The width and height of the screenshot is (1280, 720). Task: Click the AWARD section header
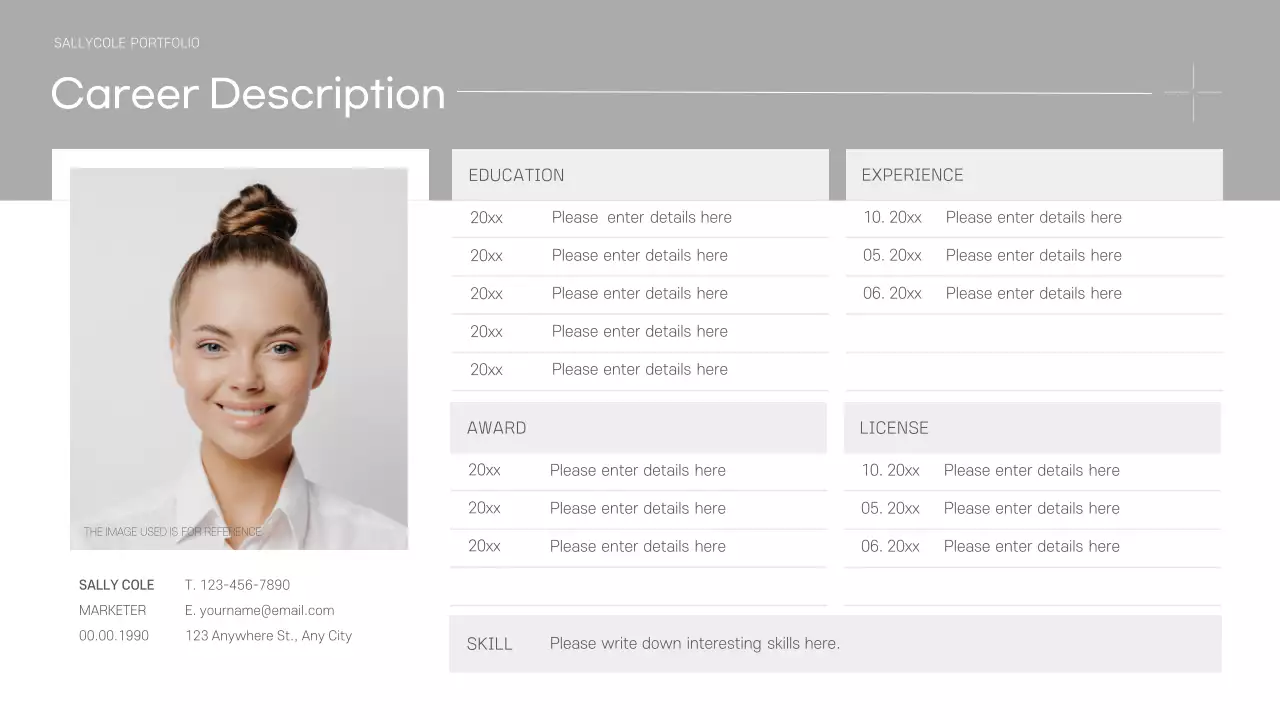[496, 427]
